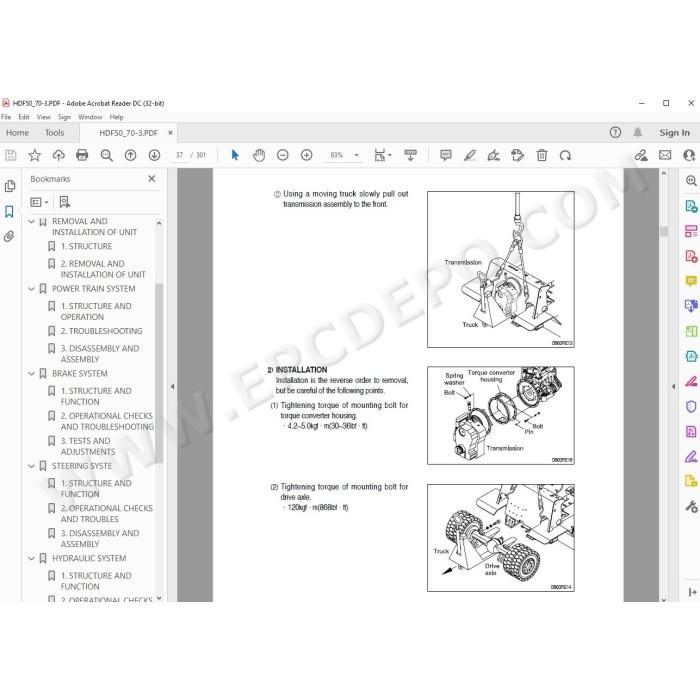Go to previous page arrow
The height and width of the screenshot is (700, 700).
130,155
